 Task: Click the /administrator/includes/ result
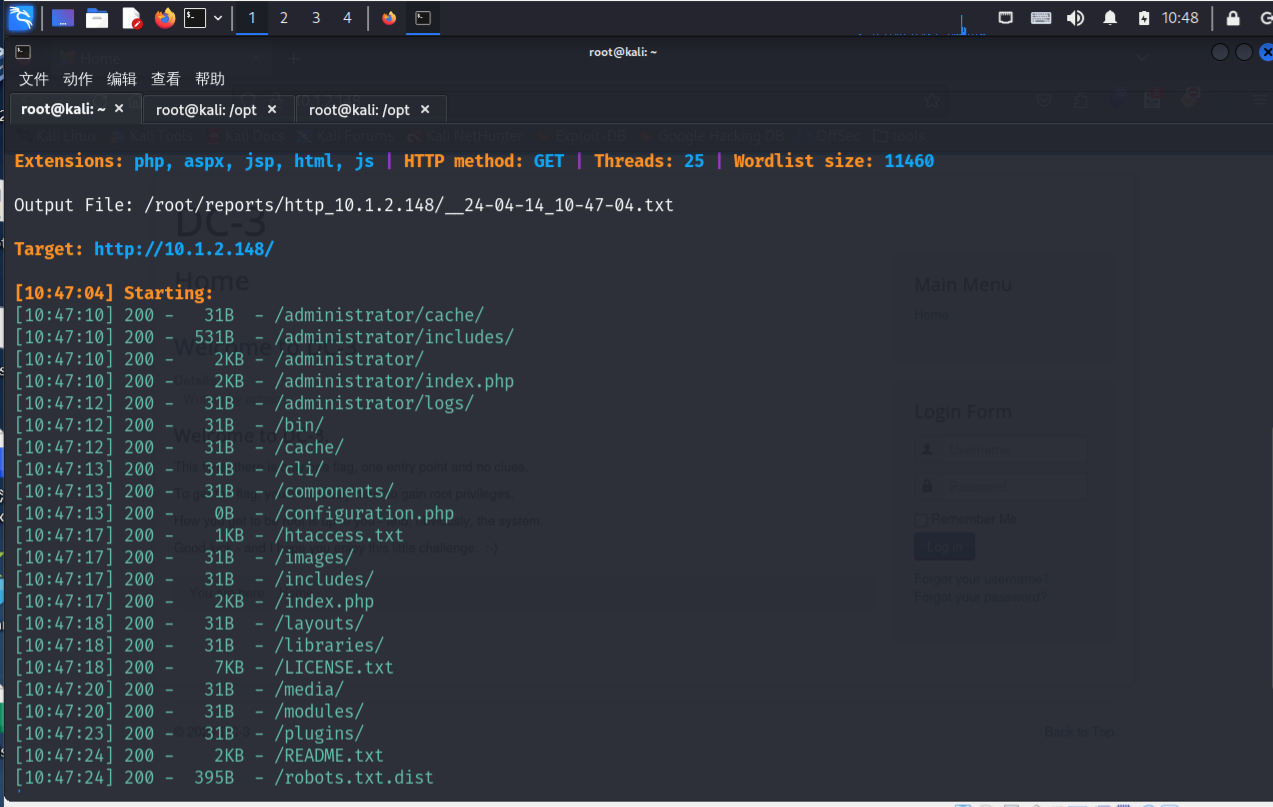point(394,337)
